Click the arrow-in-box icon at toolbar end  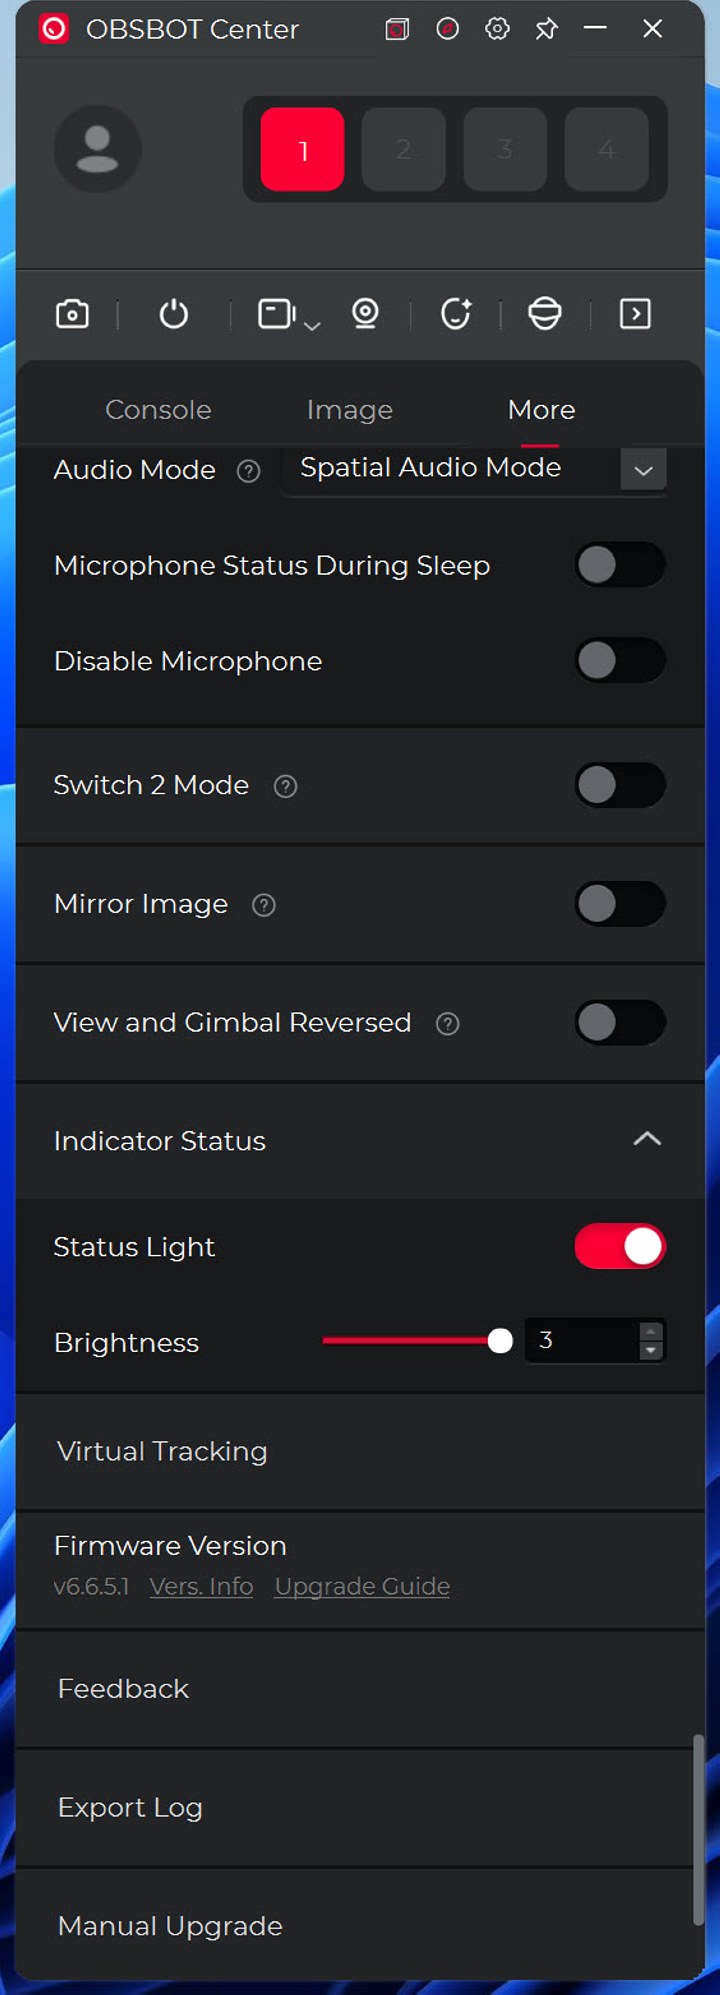click(x=635, y=314)
